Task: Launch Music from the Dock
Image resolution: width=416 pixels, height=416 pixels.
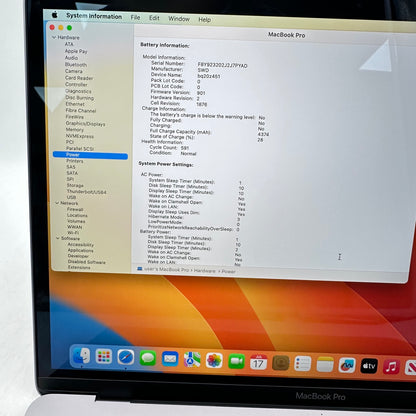Action: tap(391, 367)
